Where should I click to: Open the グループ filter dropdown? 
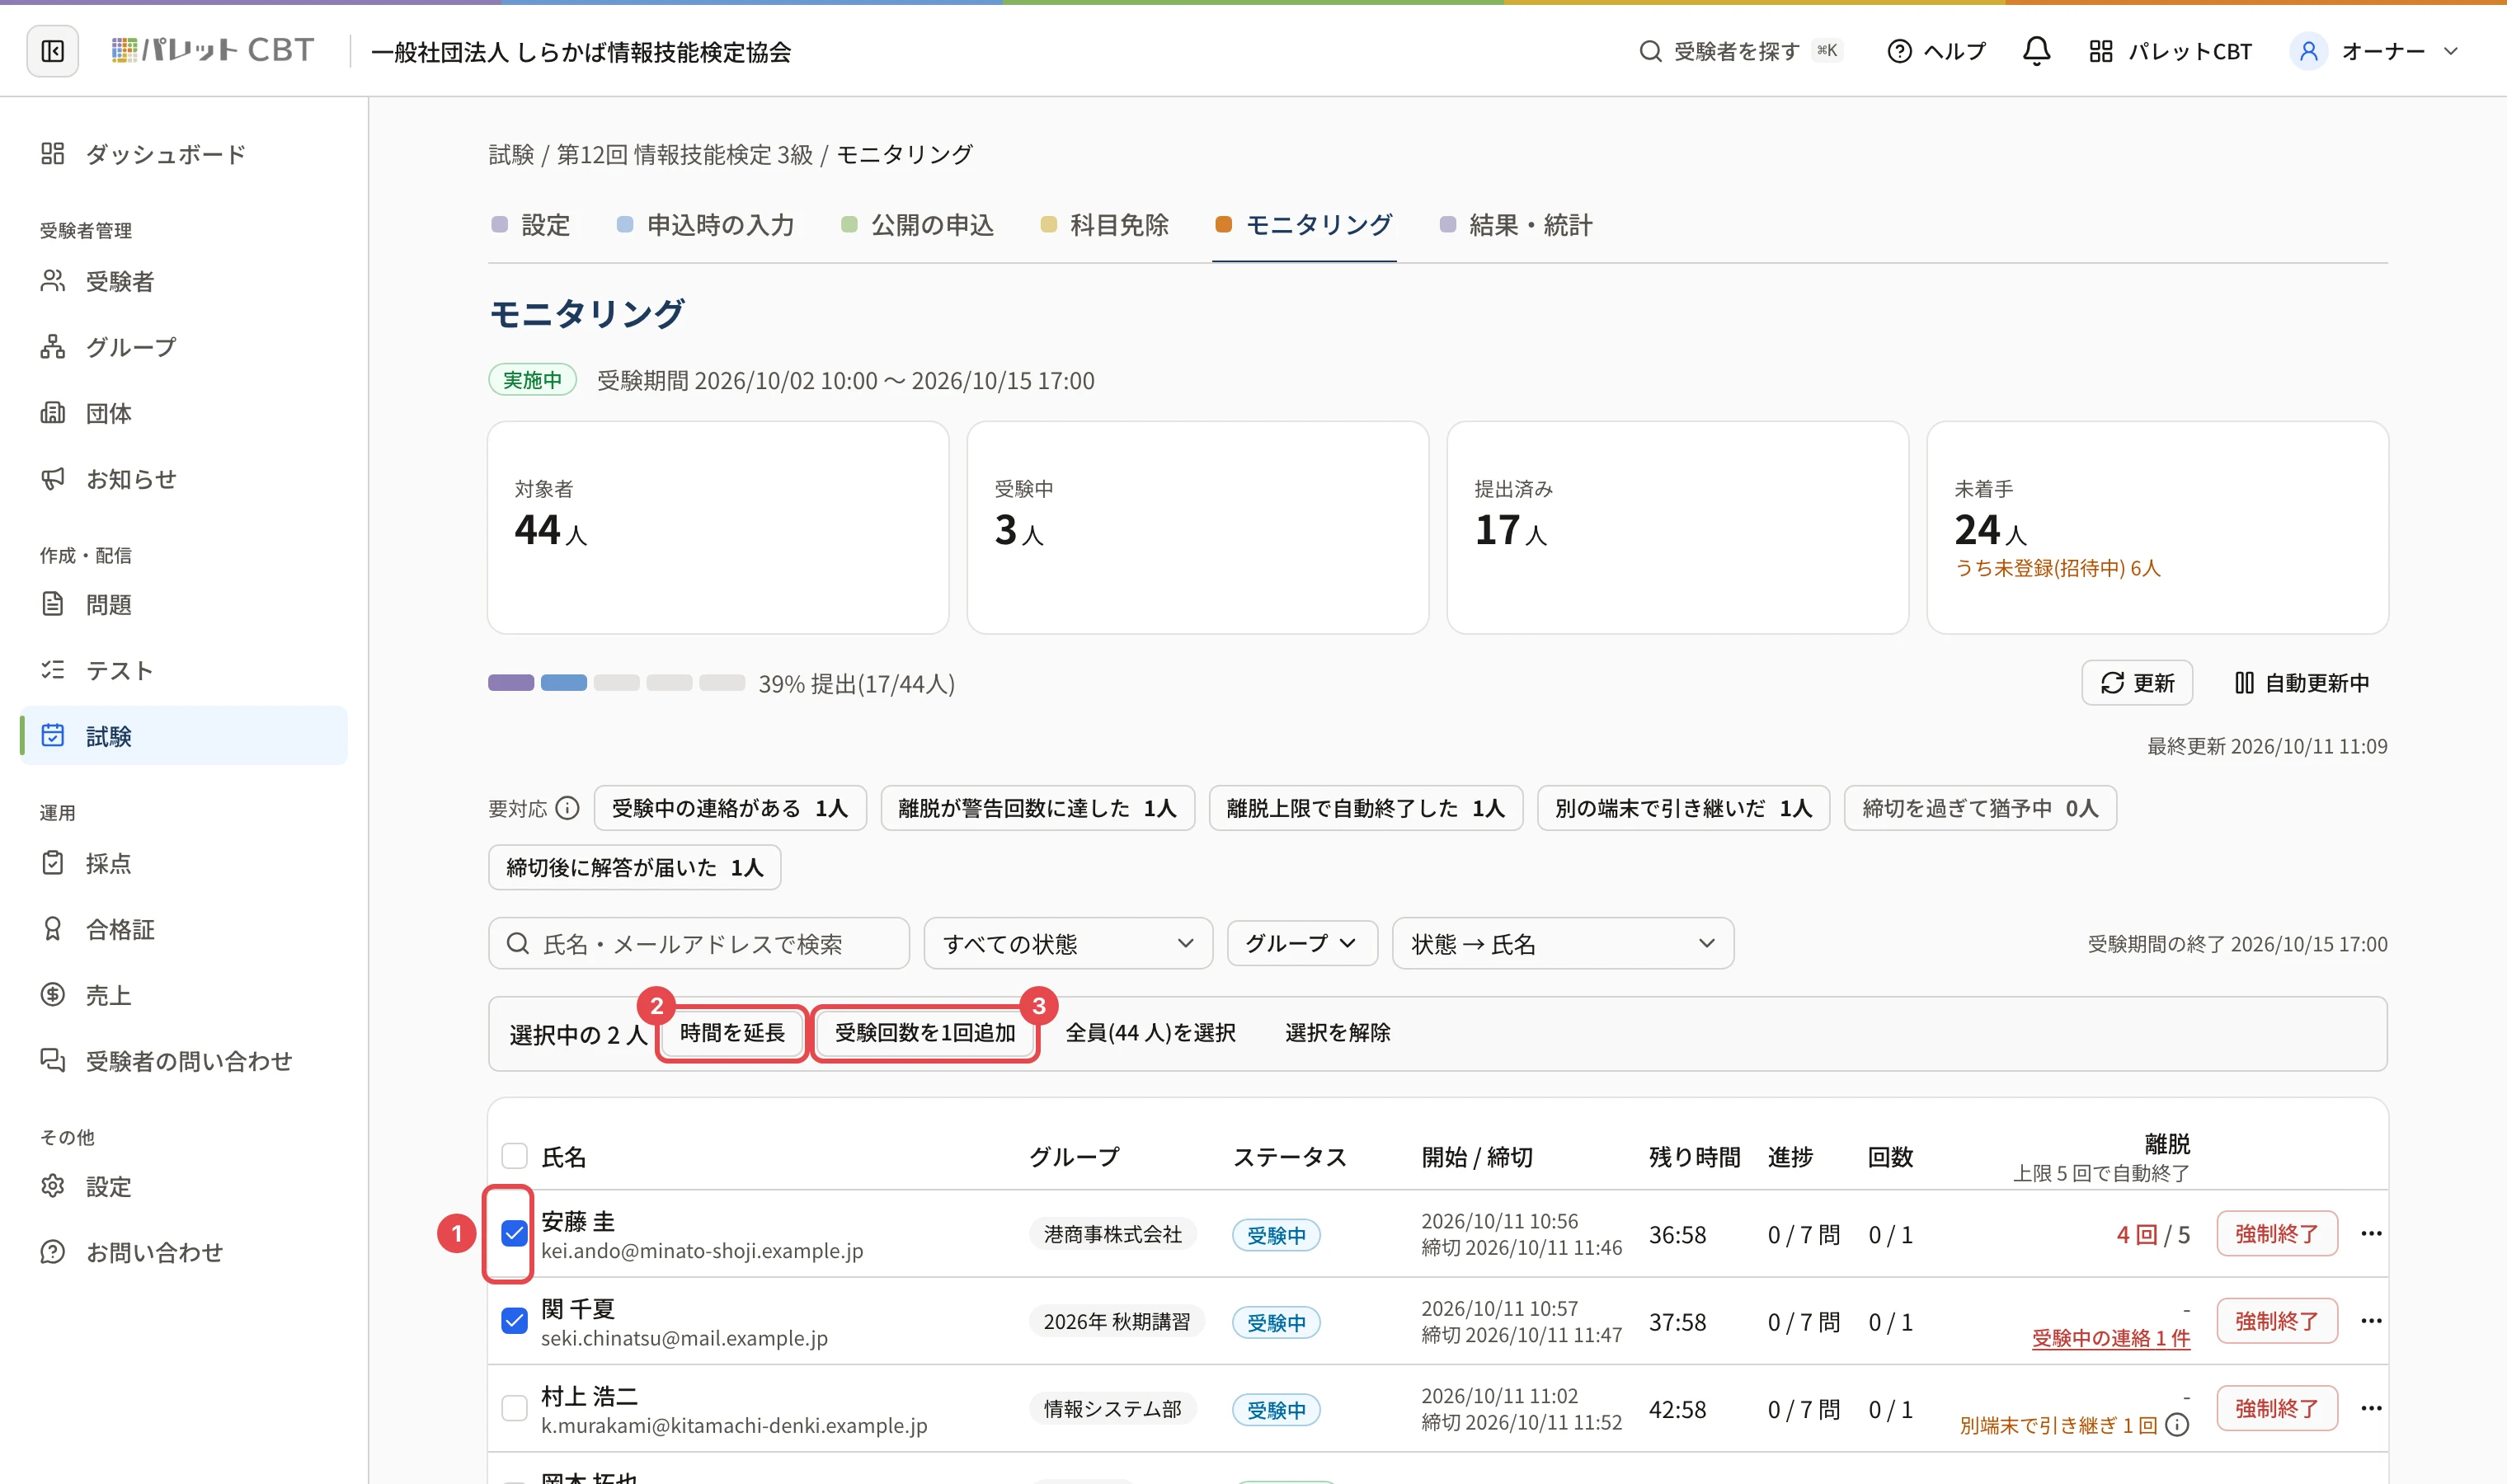1302,943
